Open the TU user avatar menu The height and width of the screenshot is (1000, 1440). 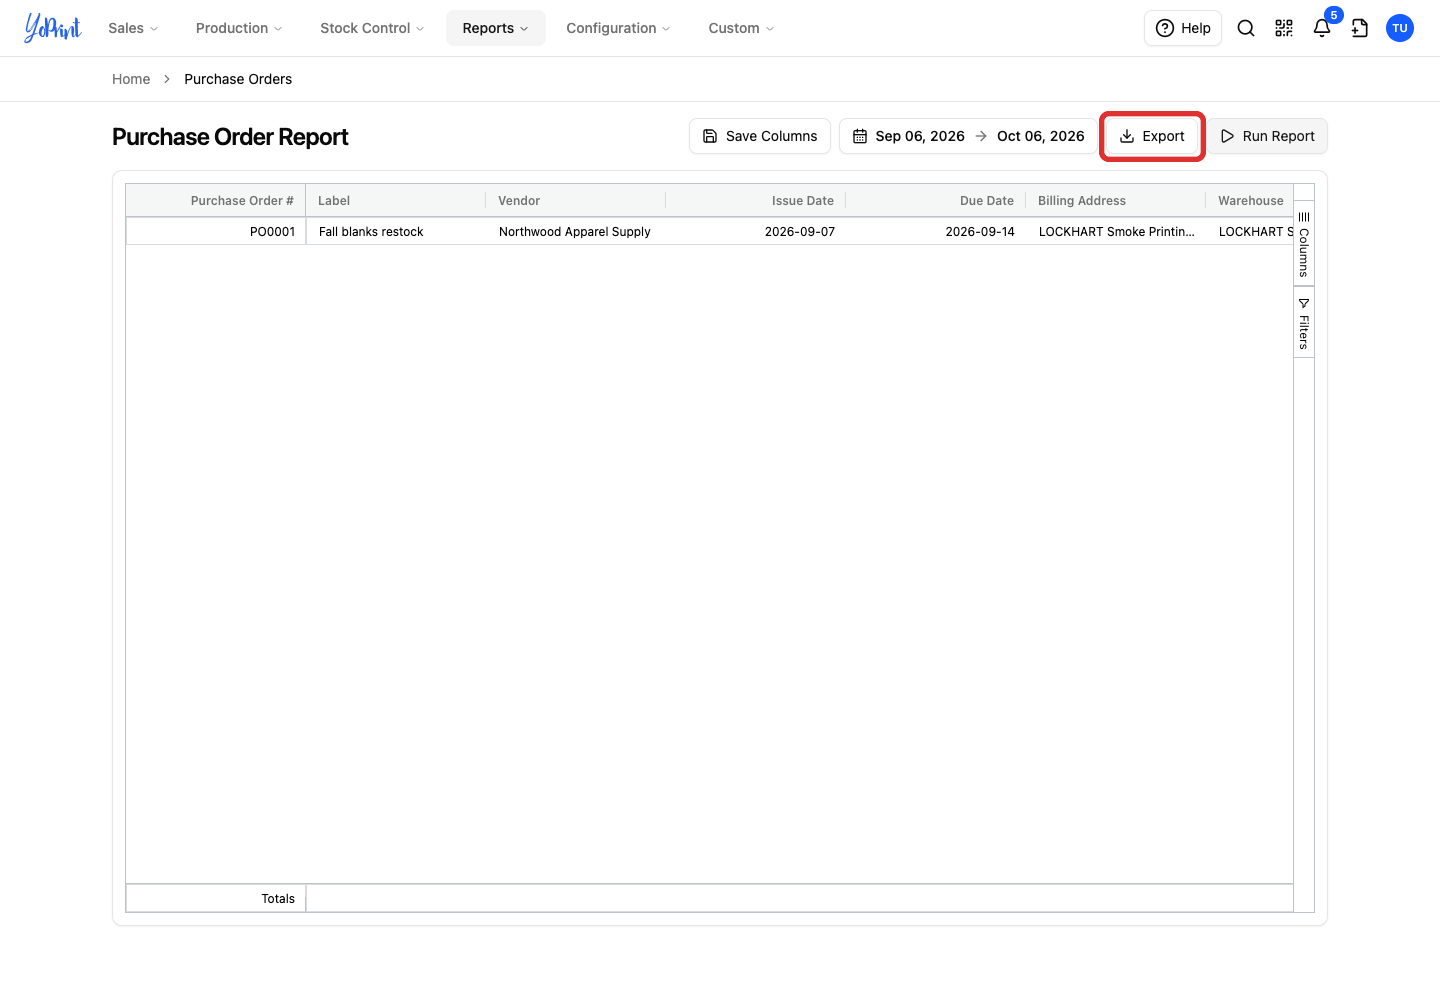click(1400, 28)
